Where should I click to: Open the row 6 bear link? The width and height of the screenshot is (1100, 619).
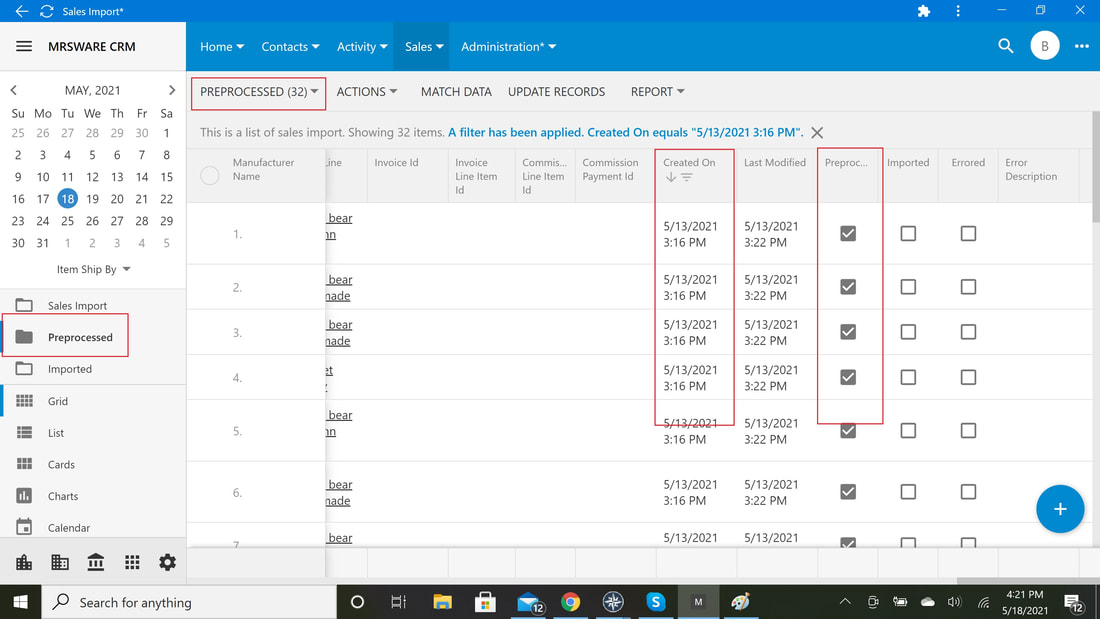coord(340,484)
